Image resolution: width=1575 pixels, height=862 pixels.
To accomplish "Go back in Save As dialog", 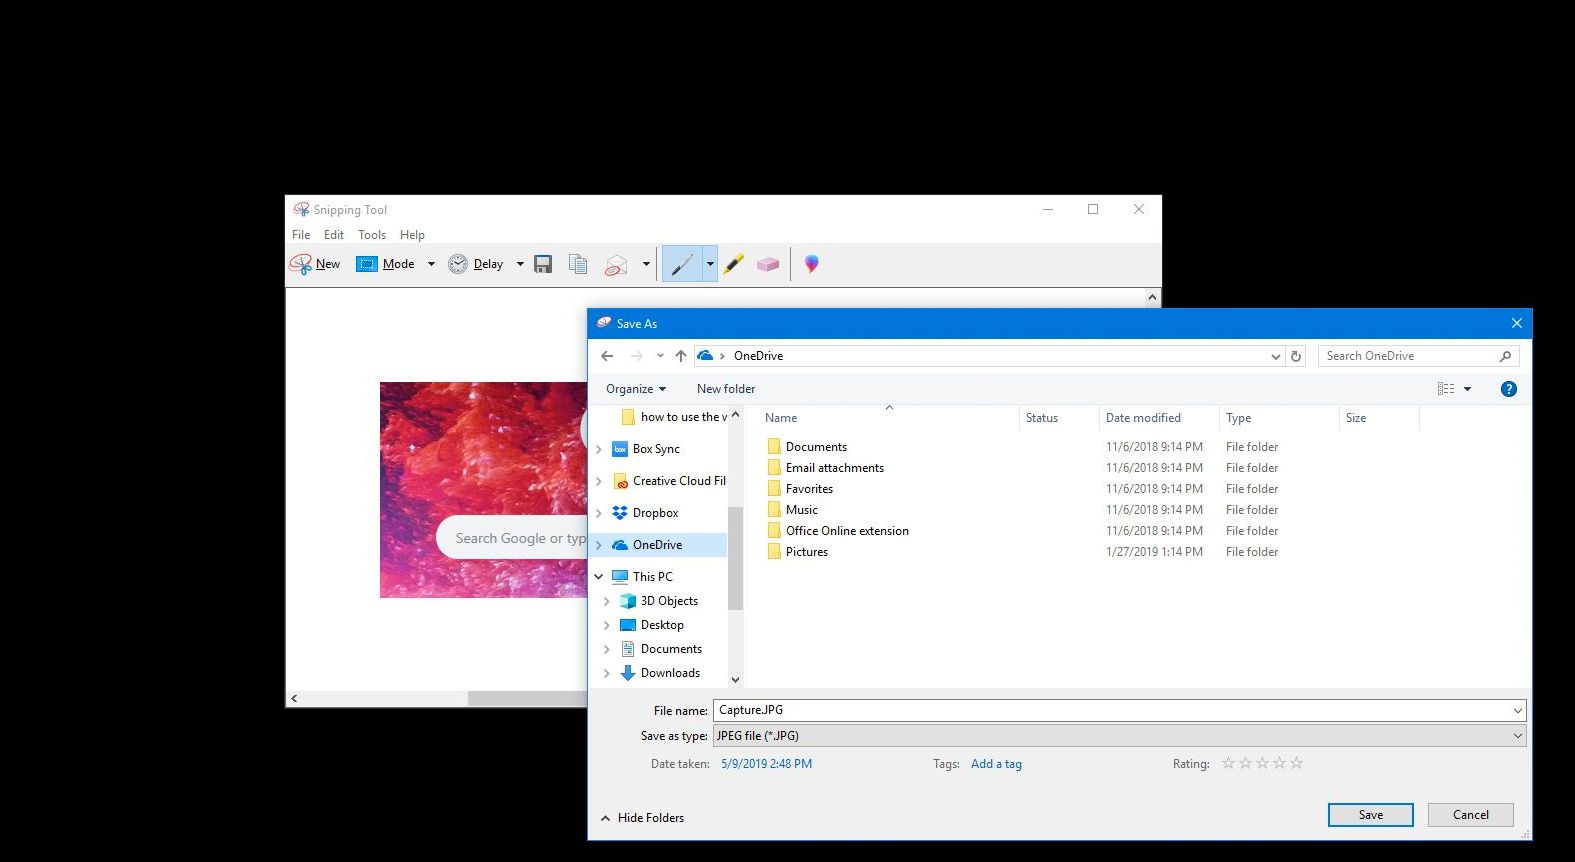I will tap(607, 356).
